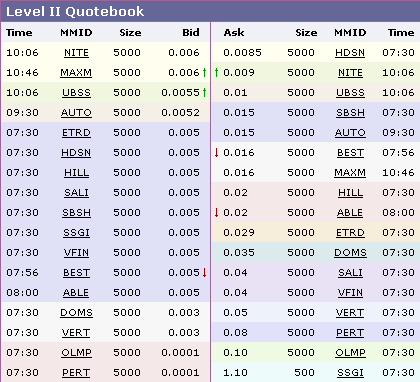Click red down arrow beside BEST ask 0.016
This screenshot has width=420, height=382.
(216, 152)
